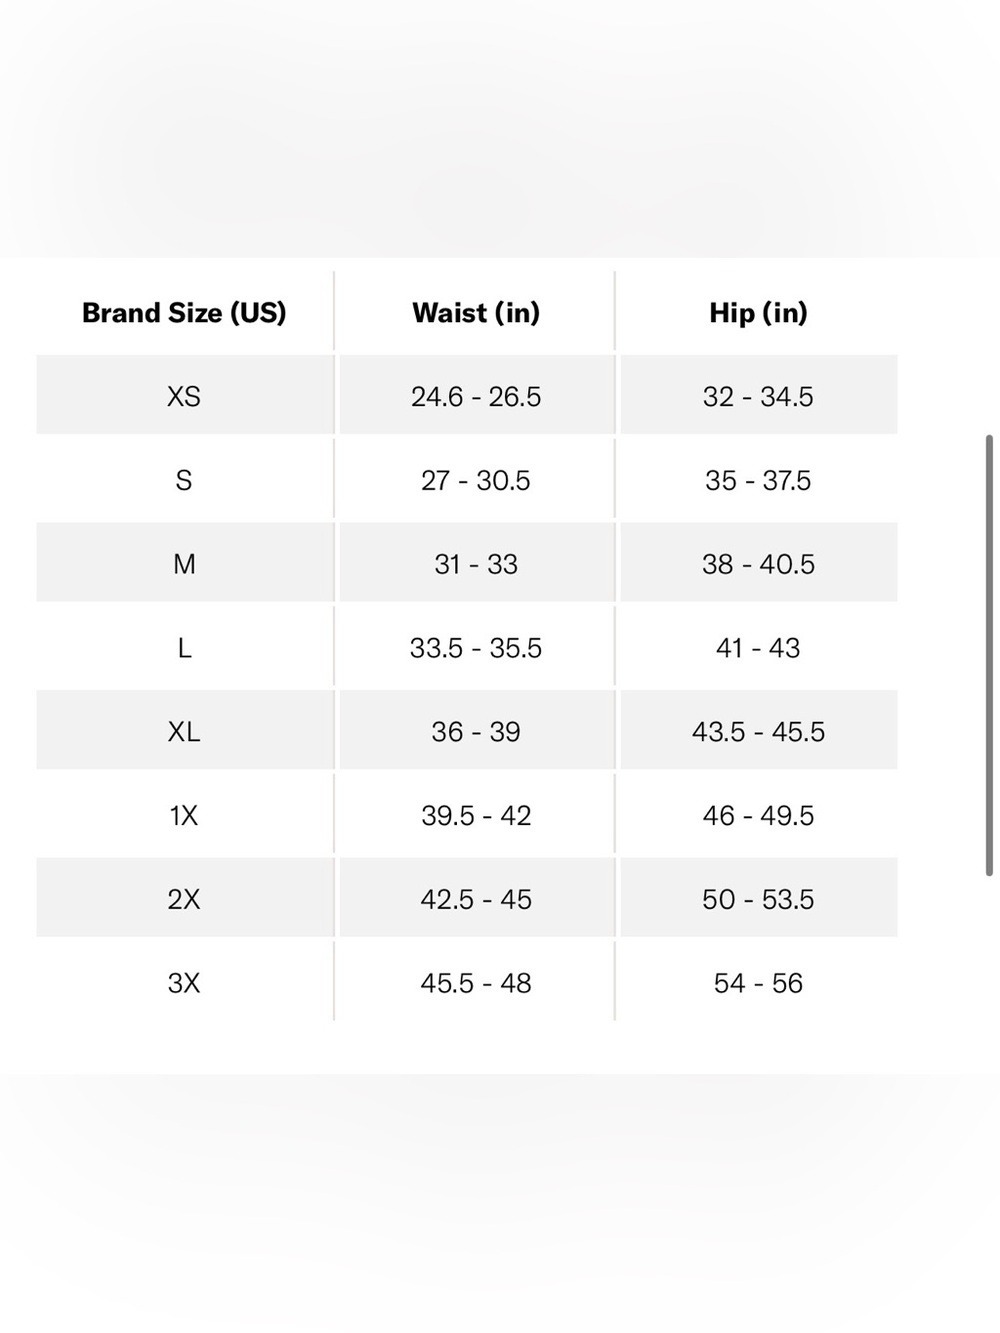Click the Hip (in) column header

click(x=758, y=313)
